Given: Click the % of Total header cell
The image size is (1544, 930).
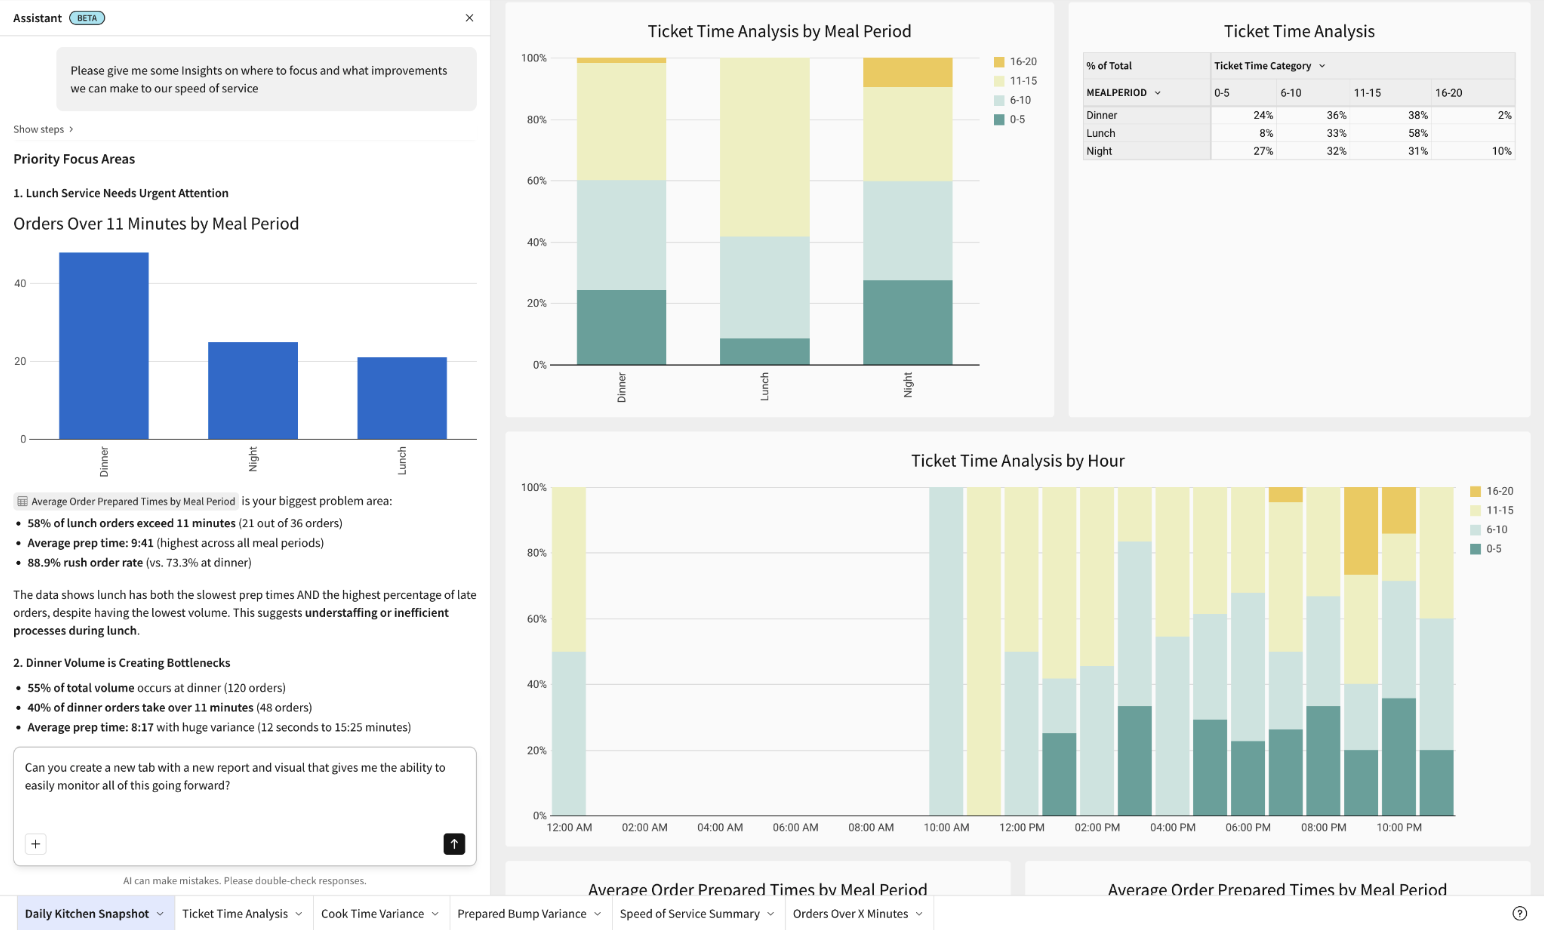Looking at the screenshot, I should point(1147,66).
